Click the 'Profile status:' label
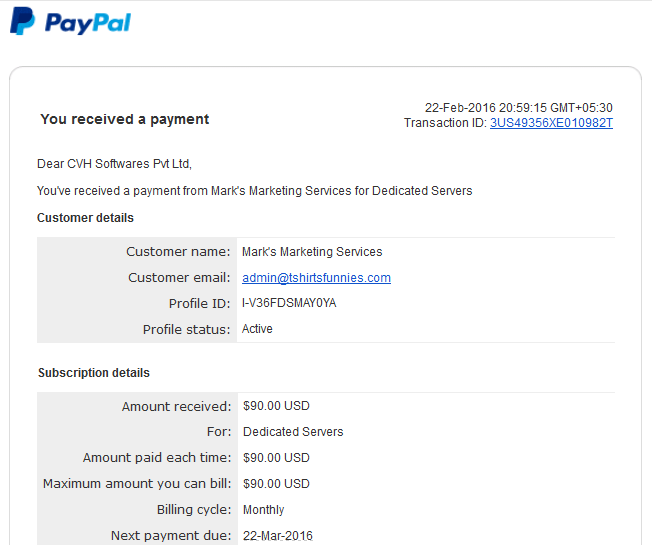The image size is (652, 545). click(x=187, y=330)
